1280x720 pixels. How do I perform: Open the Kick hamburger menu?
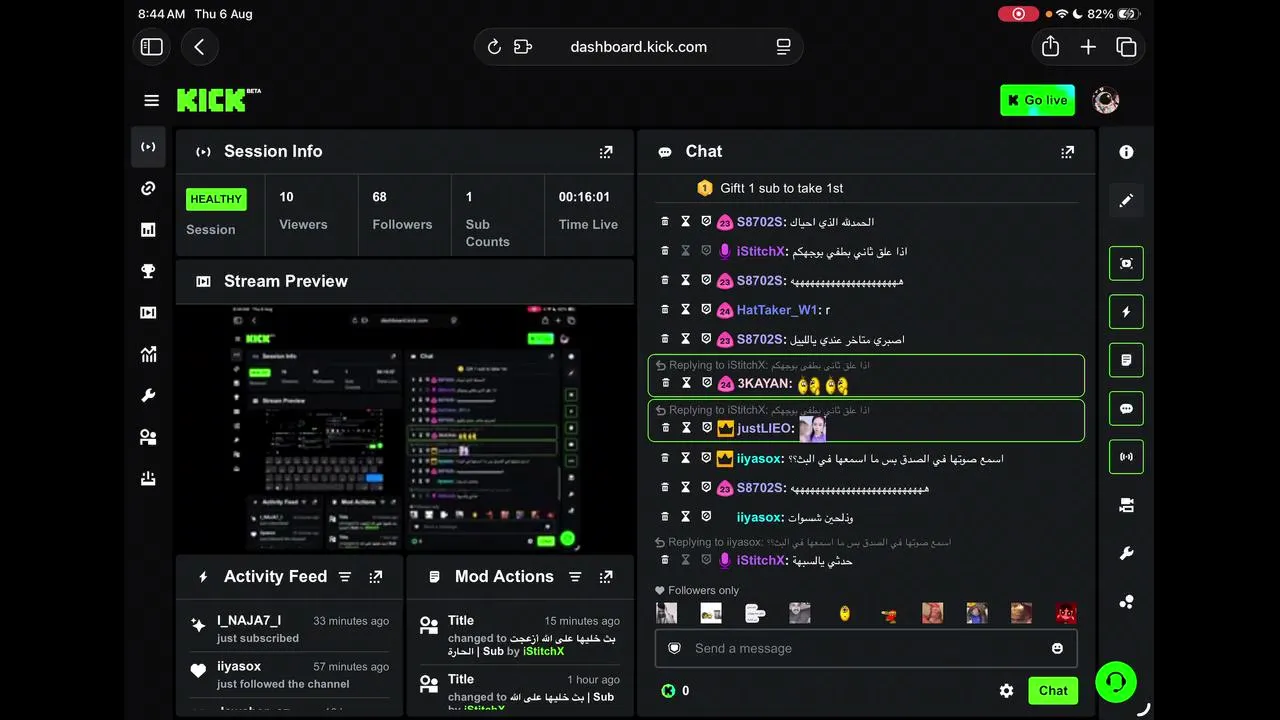(152, 100)
